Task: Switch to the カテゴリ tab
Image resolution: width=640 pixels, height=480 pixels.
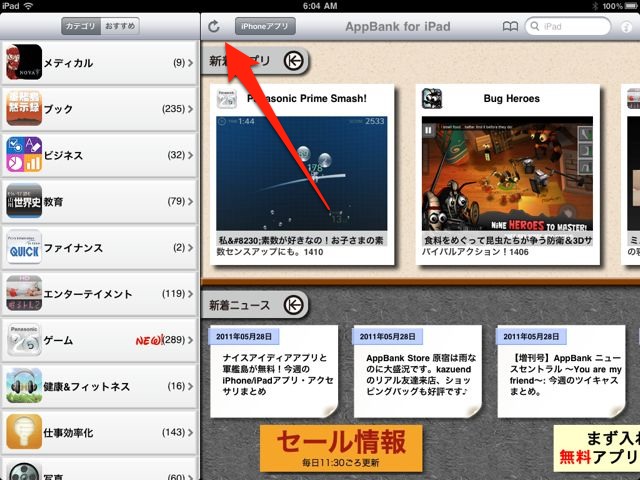Action: coord(81,26)
